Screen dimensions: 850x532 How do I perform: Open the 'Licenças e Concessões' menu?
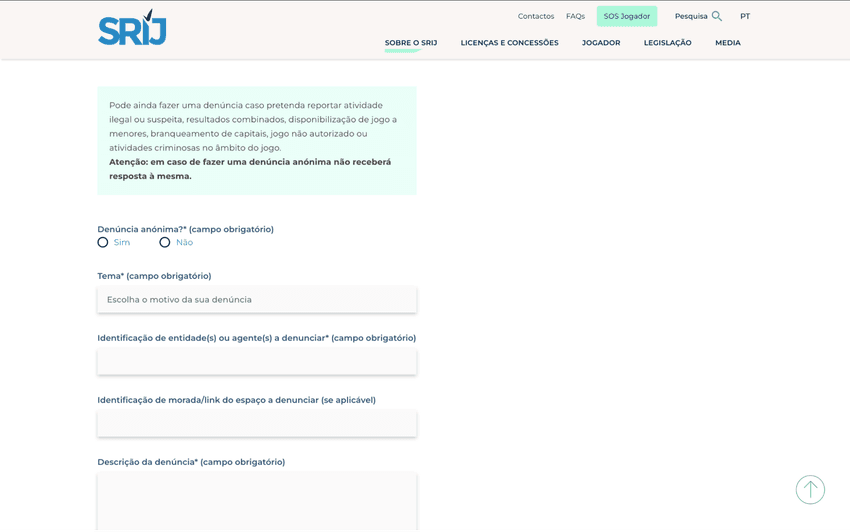[x=509, y=43]
